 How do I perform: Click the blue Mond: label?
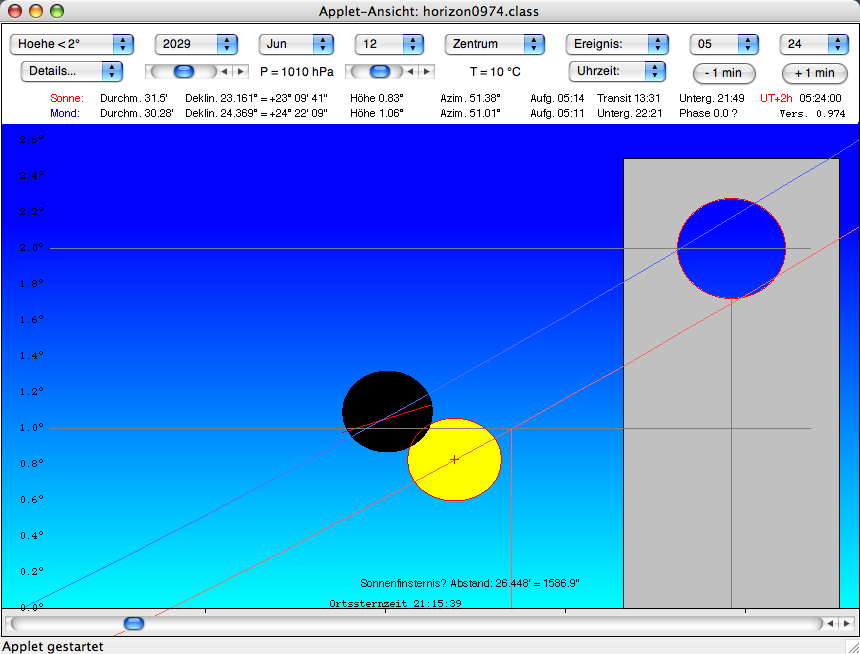click(65, 113)
